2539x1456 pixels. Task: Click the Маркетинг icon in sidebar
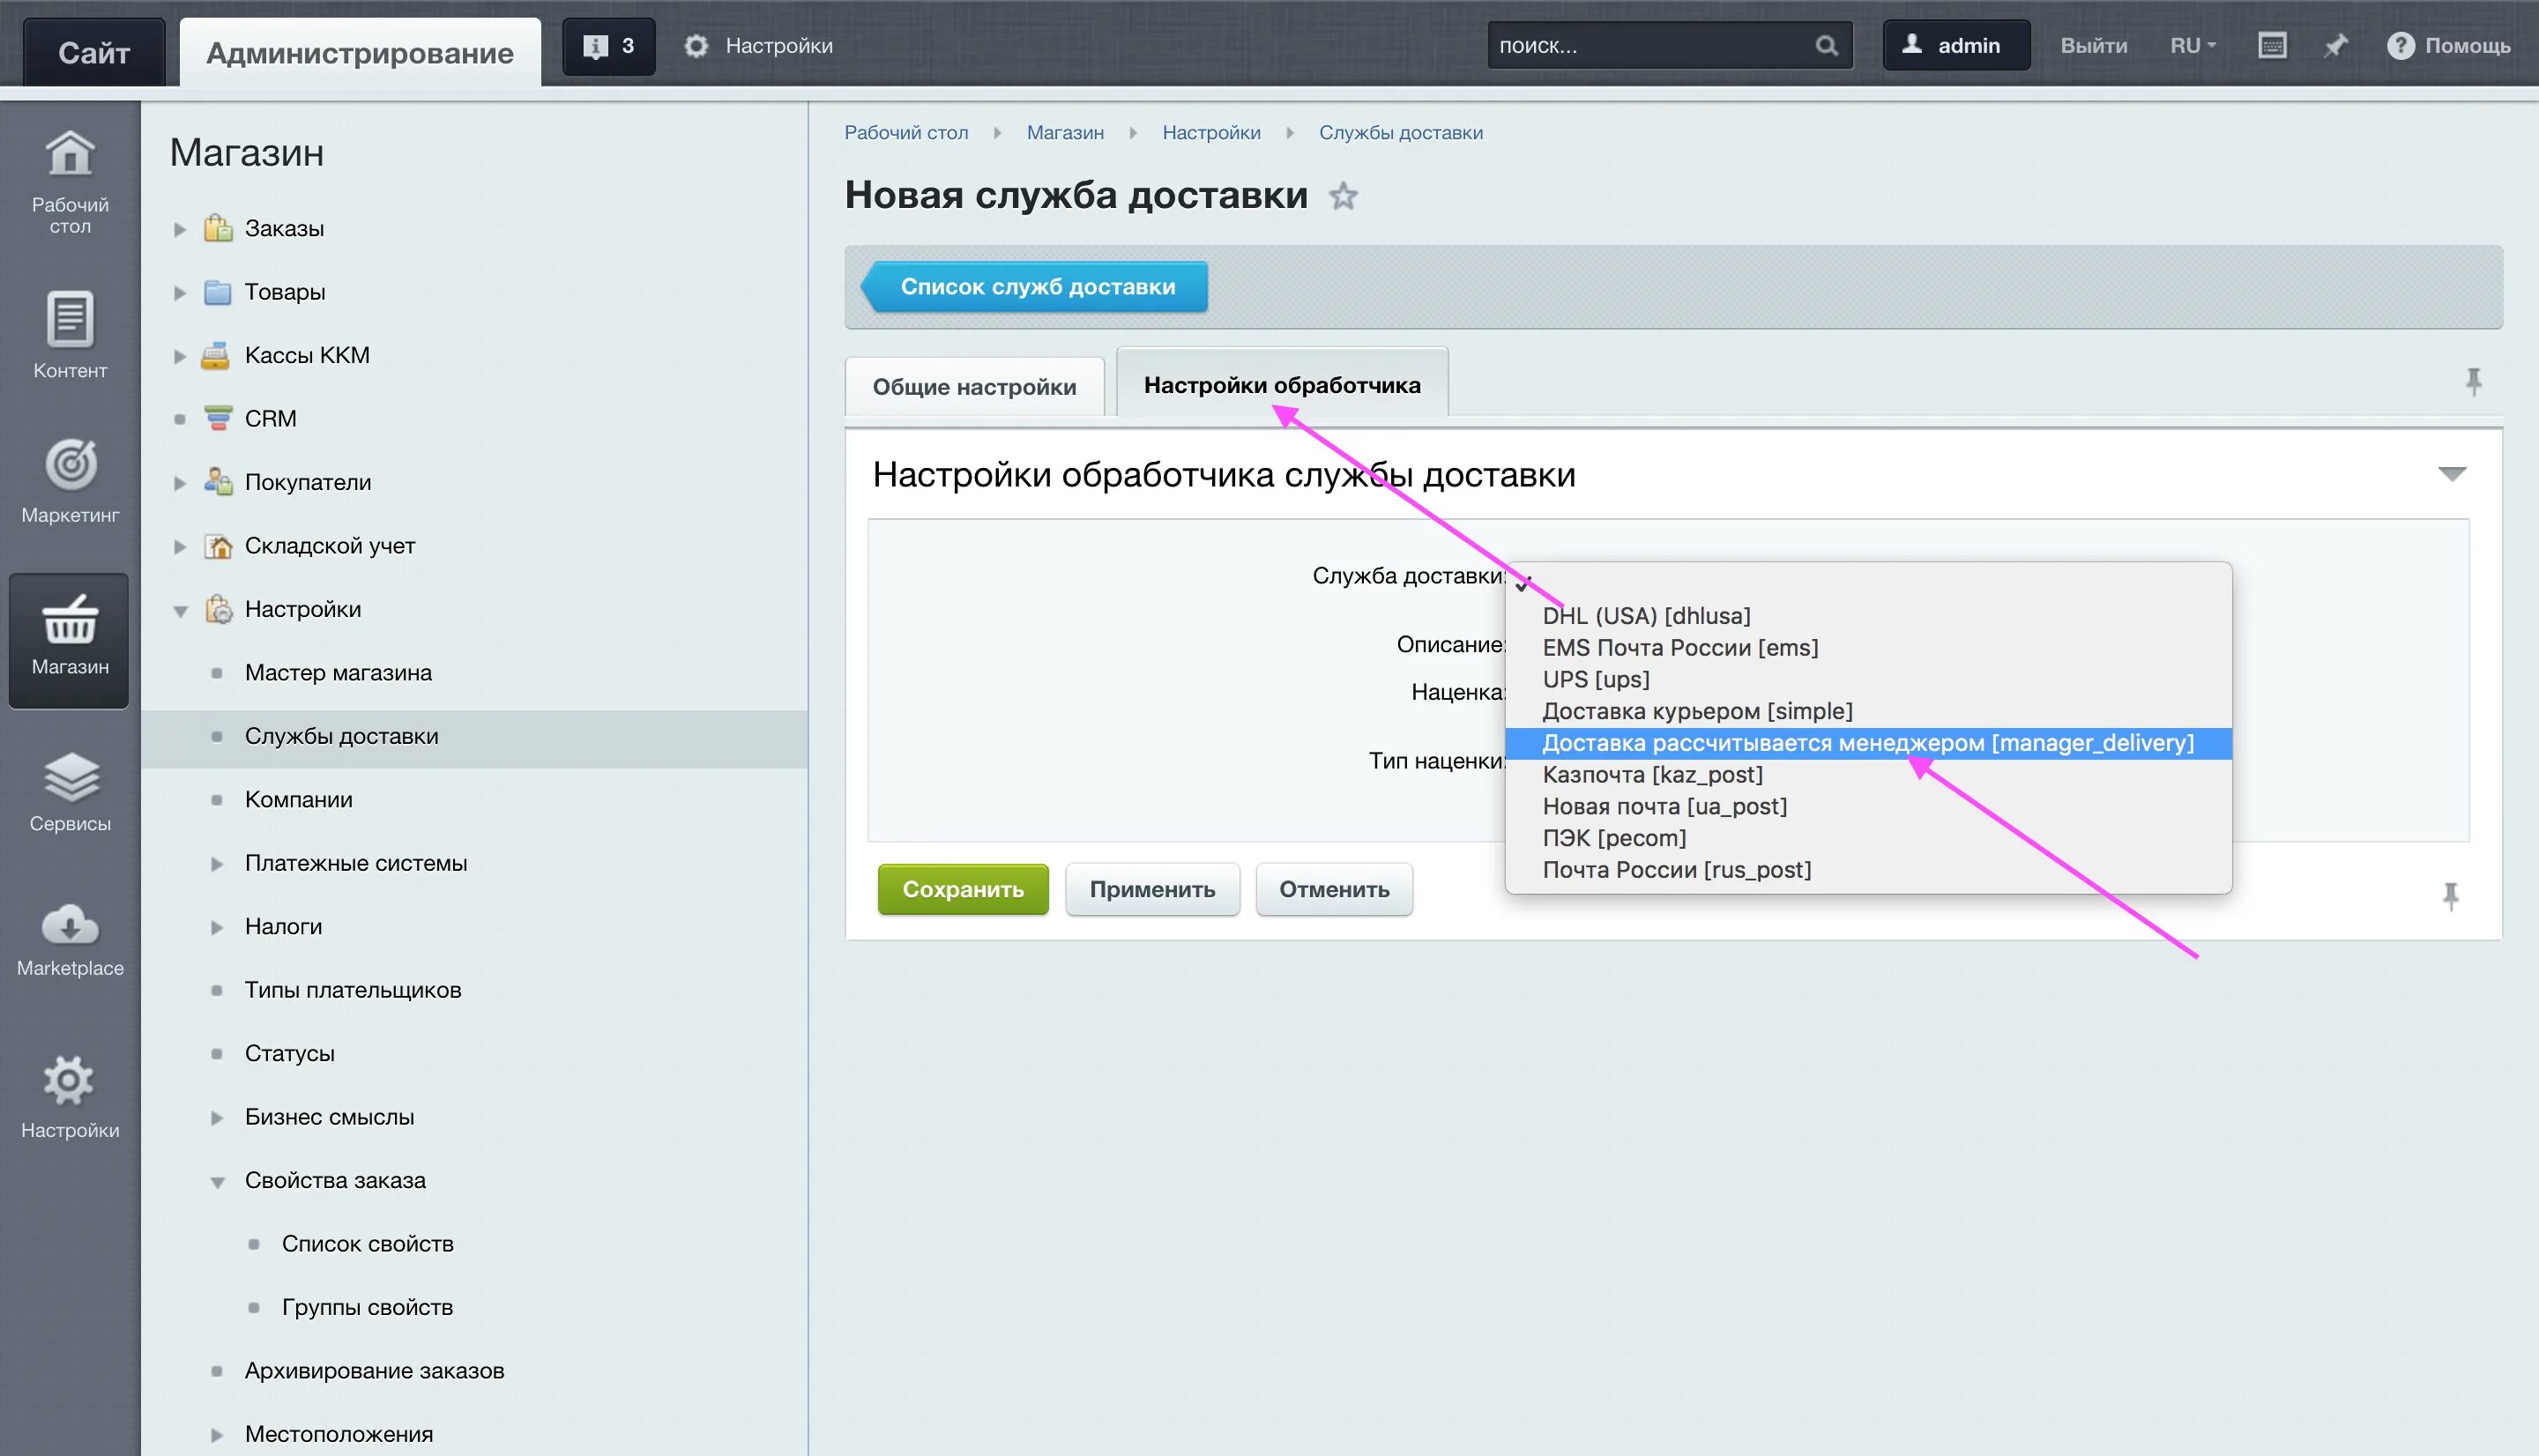point(70,479)
